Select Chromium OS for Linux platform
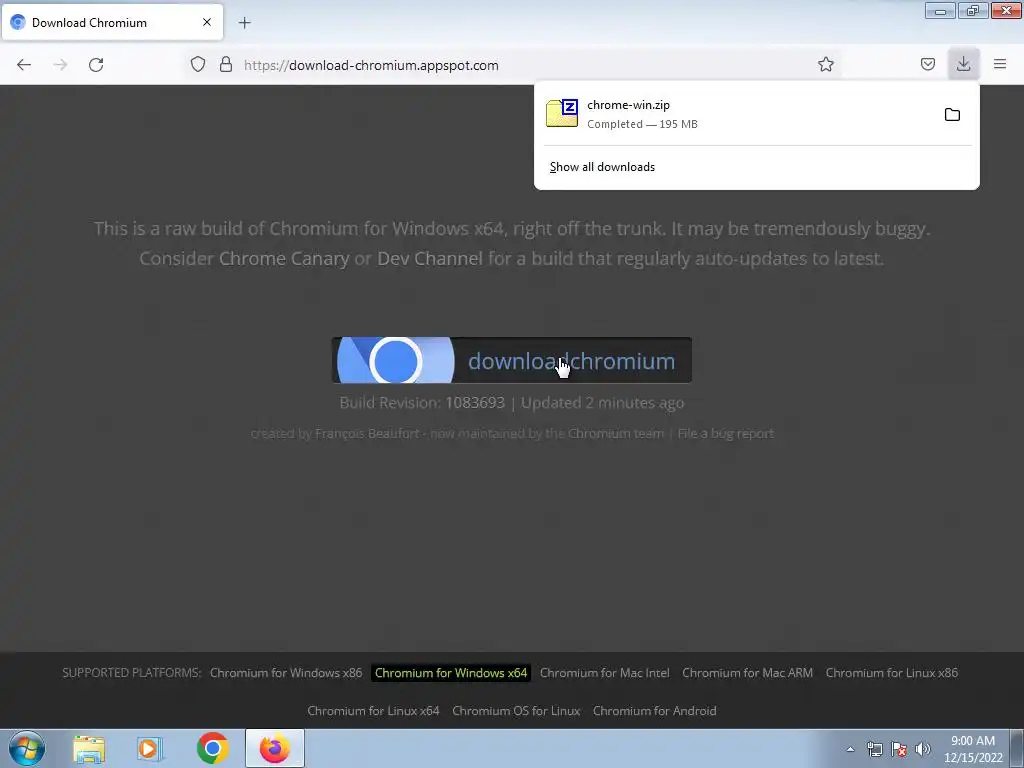Image resolution: width=1024 pixels, height=768 pixels. (516, 711)
